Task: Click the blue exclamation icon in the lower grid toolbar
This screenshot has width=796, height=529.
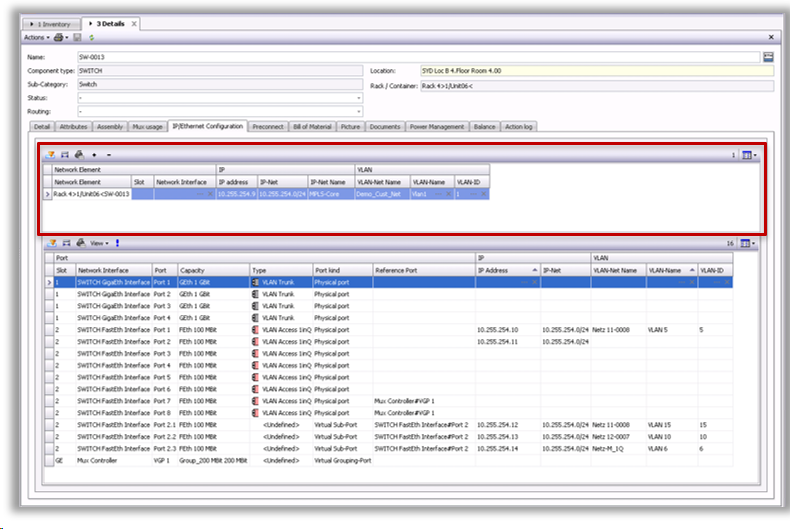Action: click(x=117, y=243)
